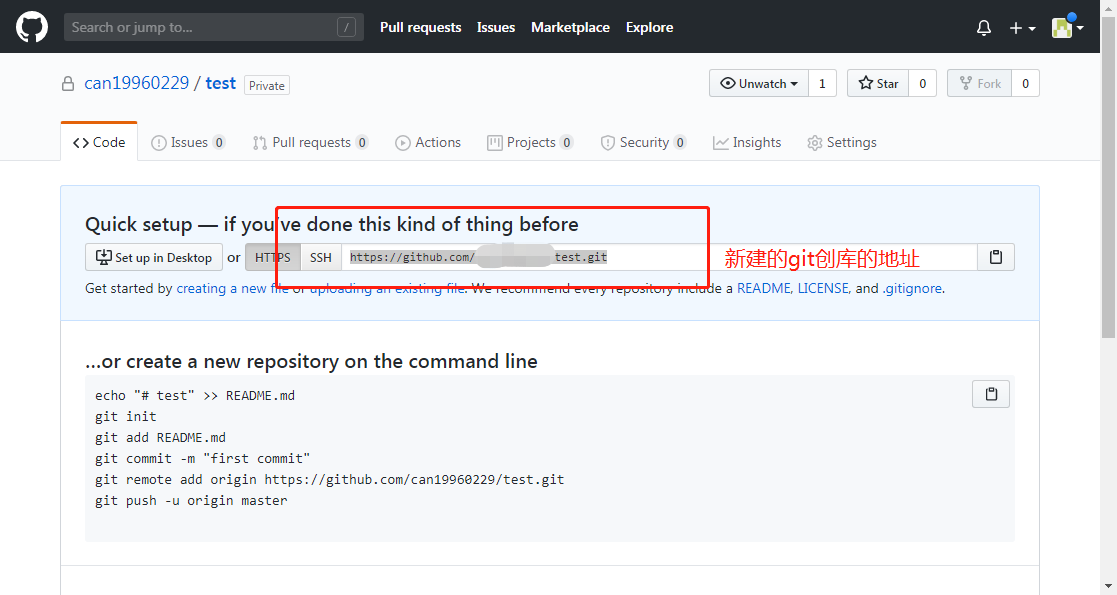Click the page vertical scrollbar thumb
The height and width of the screenshot is (595, 1117).
coord(1108,177)
